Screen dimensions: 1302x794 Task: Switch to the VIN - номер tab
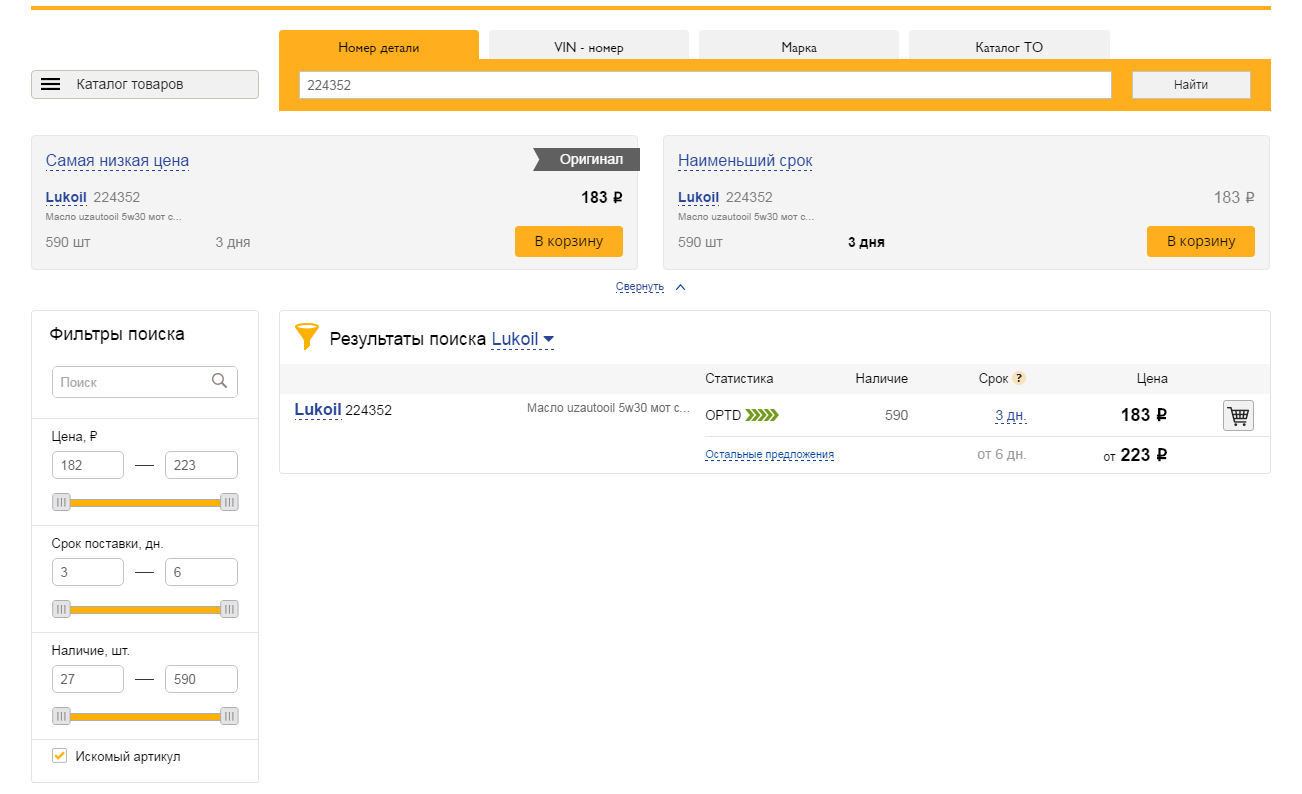coord(589,47)
